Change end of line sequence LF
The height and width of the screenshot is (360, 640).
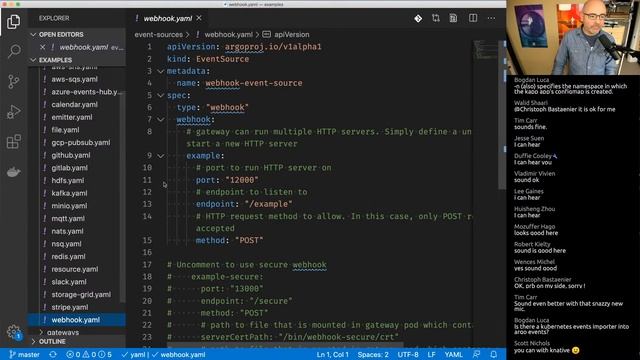pos(431,354)
